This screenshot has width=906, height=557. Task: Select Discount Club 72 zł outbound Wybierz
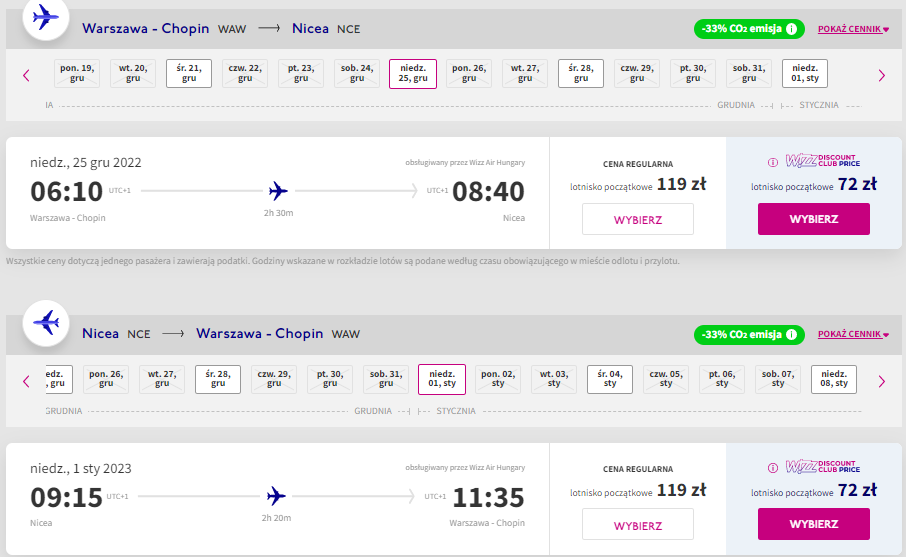tap(814, 219)
